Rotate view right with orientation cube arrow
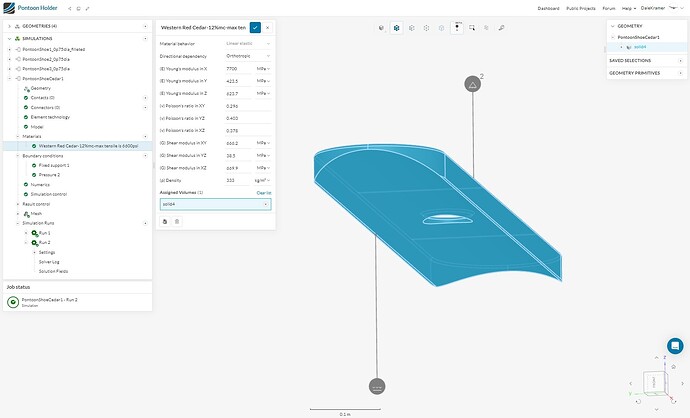This screenshot has width=690, height=418. pyautogui.click(x=683, y=384)
